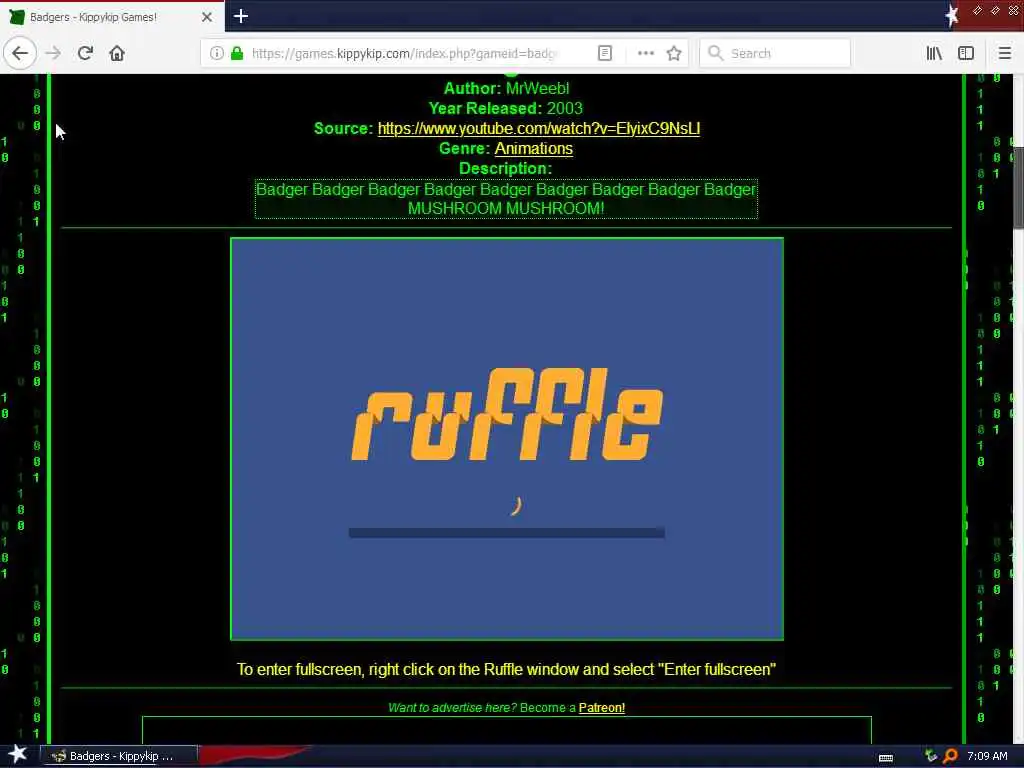Follow the Animations genre link

click(534, 149)
